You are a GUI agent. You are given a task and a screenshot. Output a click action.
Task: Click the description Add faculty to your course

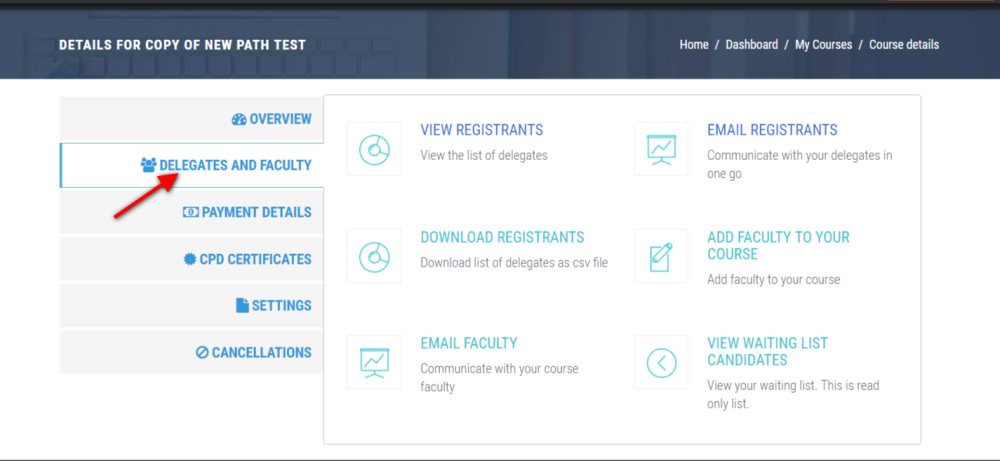click(774, 279)
